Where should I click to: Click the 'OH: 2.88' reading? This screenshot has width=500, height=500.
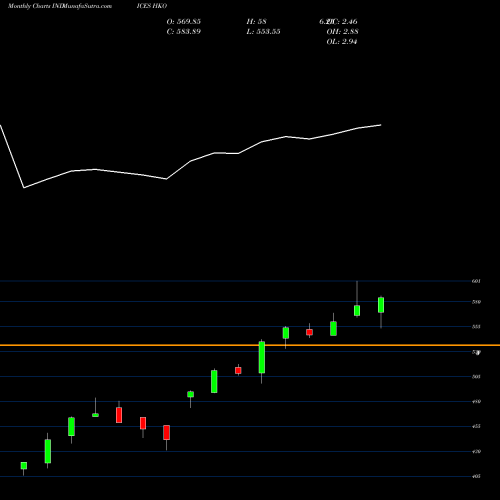pyautogui.click(x=342, y=32)
